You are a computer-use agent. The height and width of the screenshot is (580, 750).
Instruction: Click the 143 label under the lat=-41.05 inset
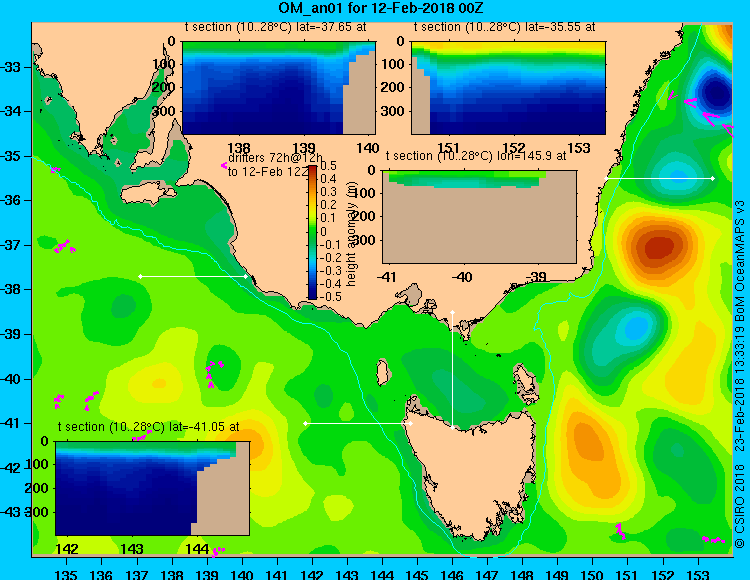pyautogui.click(x=132, y=548)
